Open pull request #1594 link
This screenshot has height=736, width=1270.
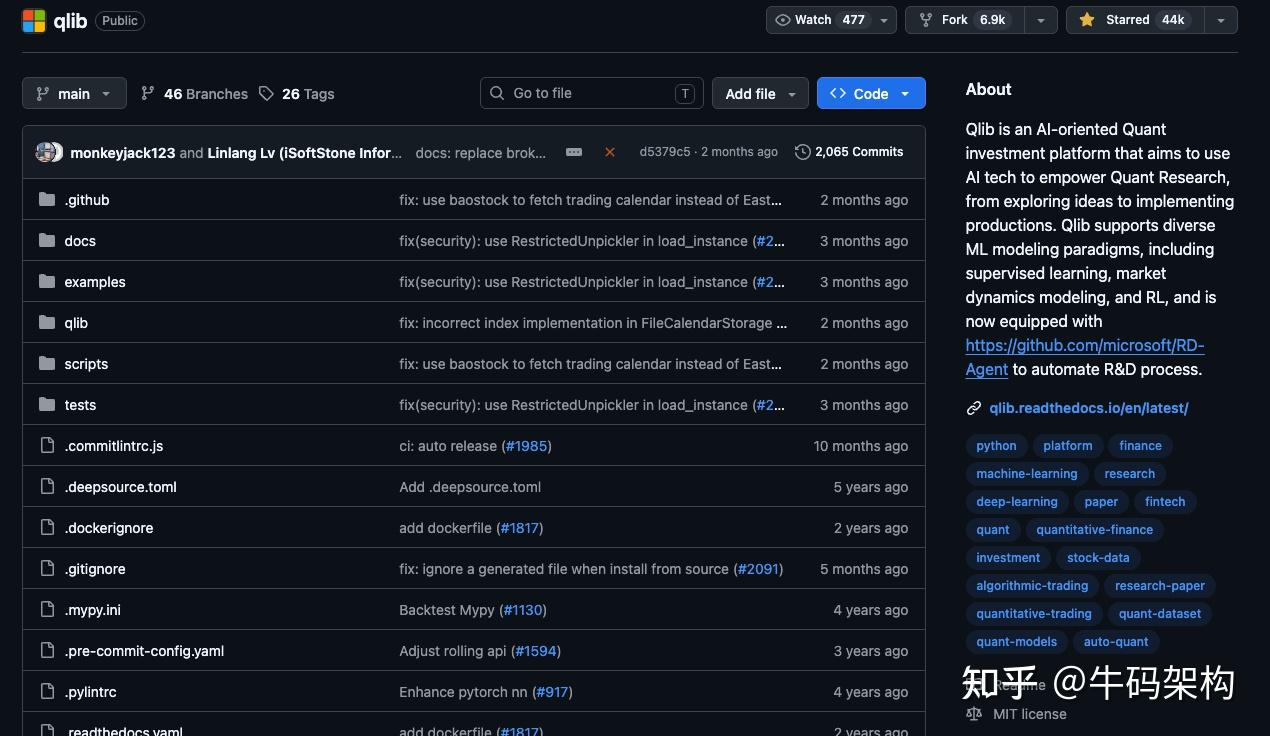click(536, 651)
